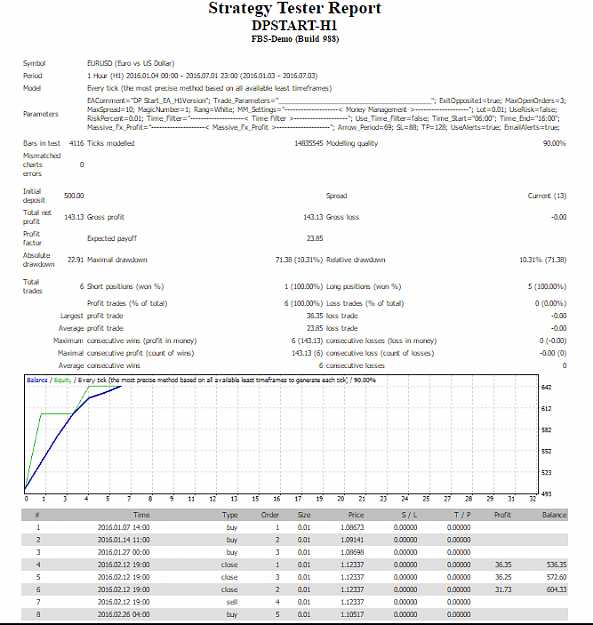Click the profit cell '36.35' in row 4
Image resolution: width=593 pixels, height=625 pixels.
coord(503,565)
